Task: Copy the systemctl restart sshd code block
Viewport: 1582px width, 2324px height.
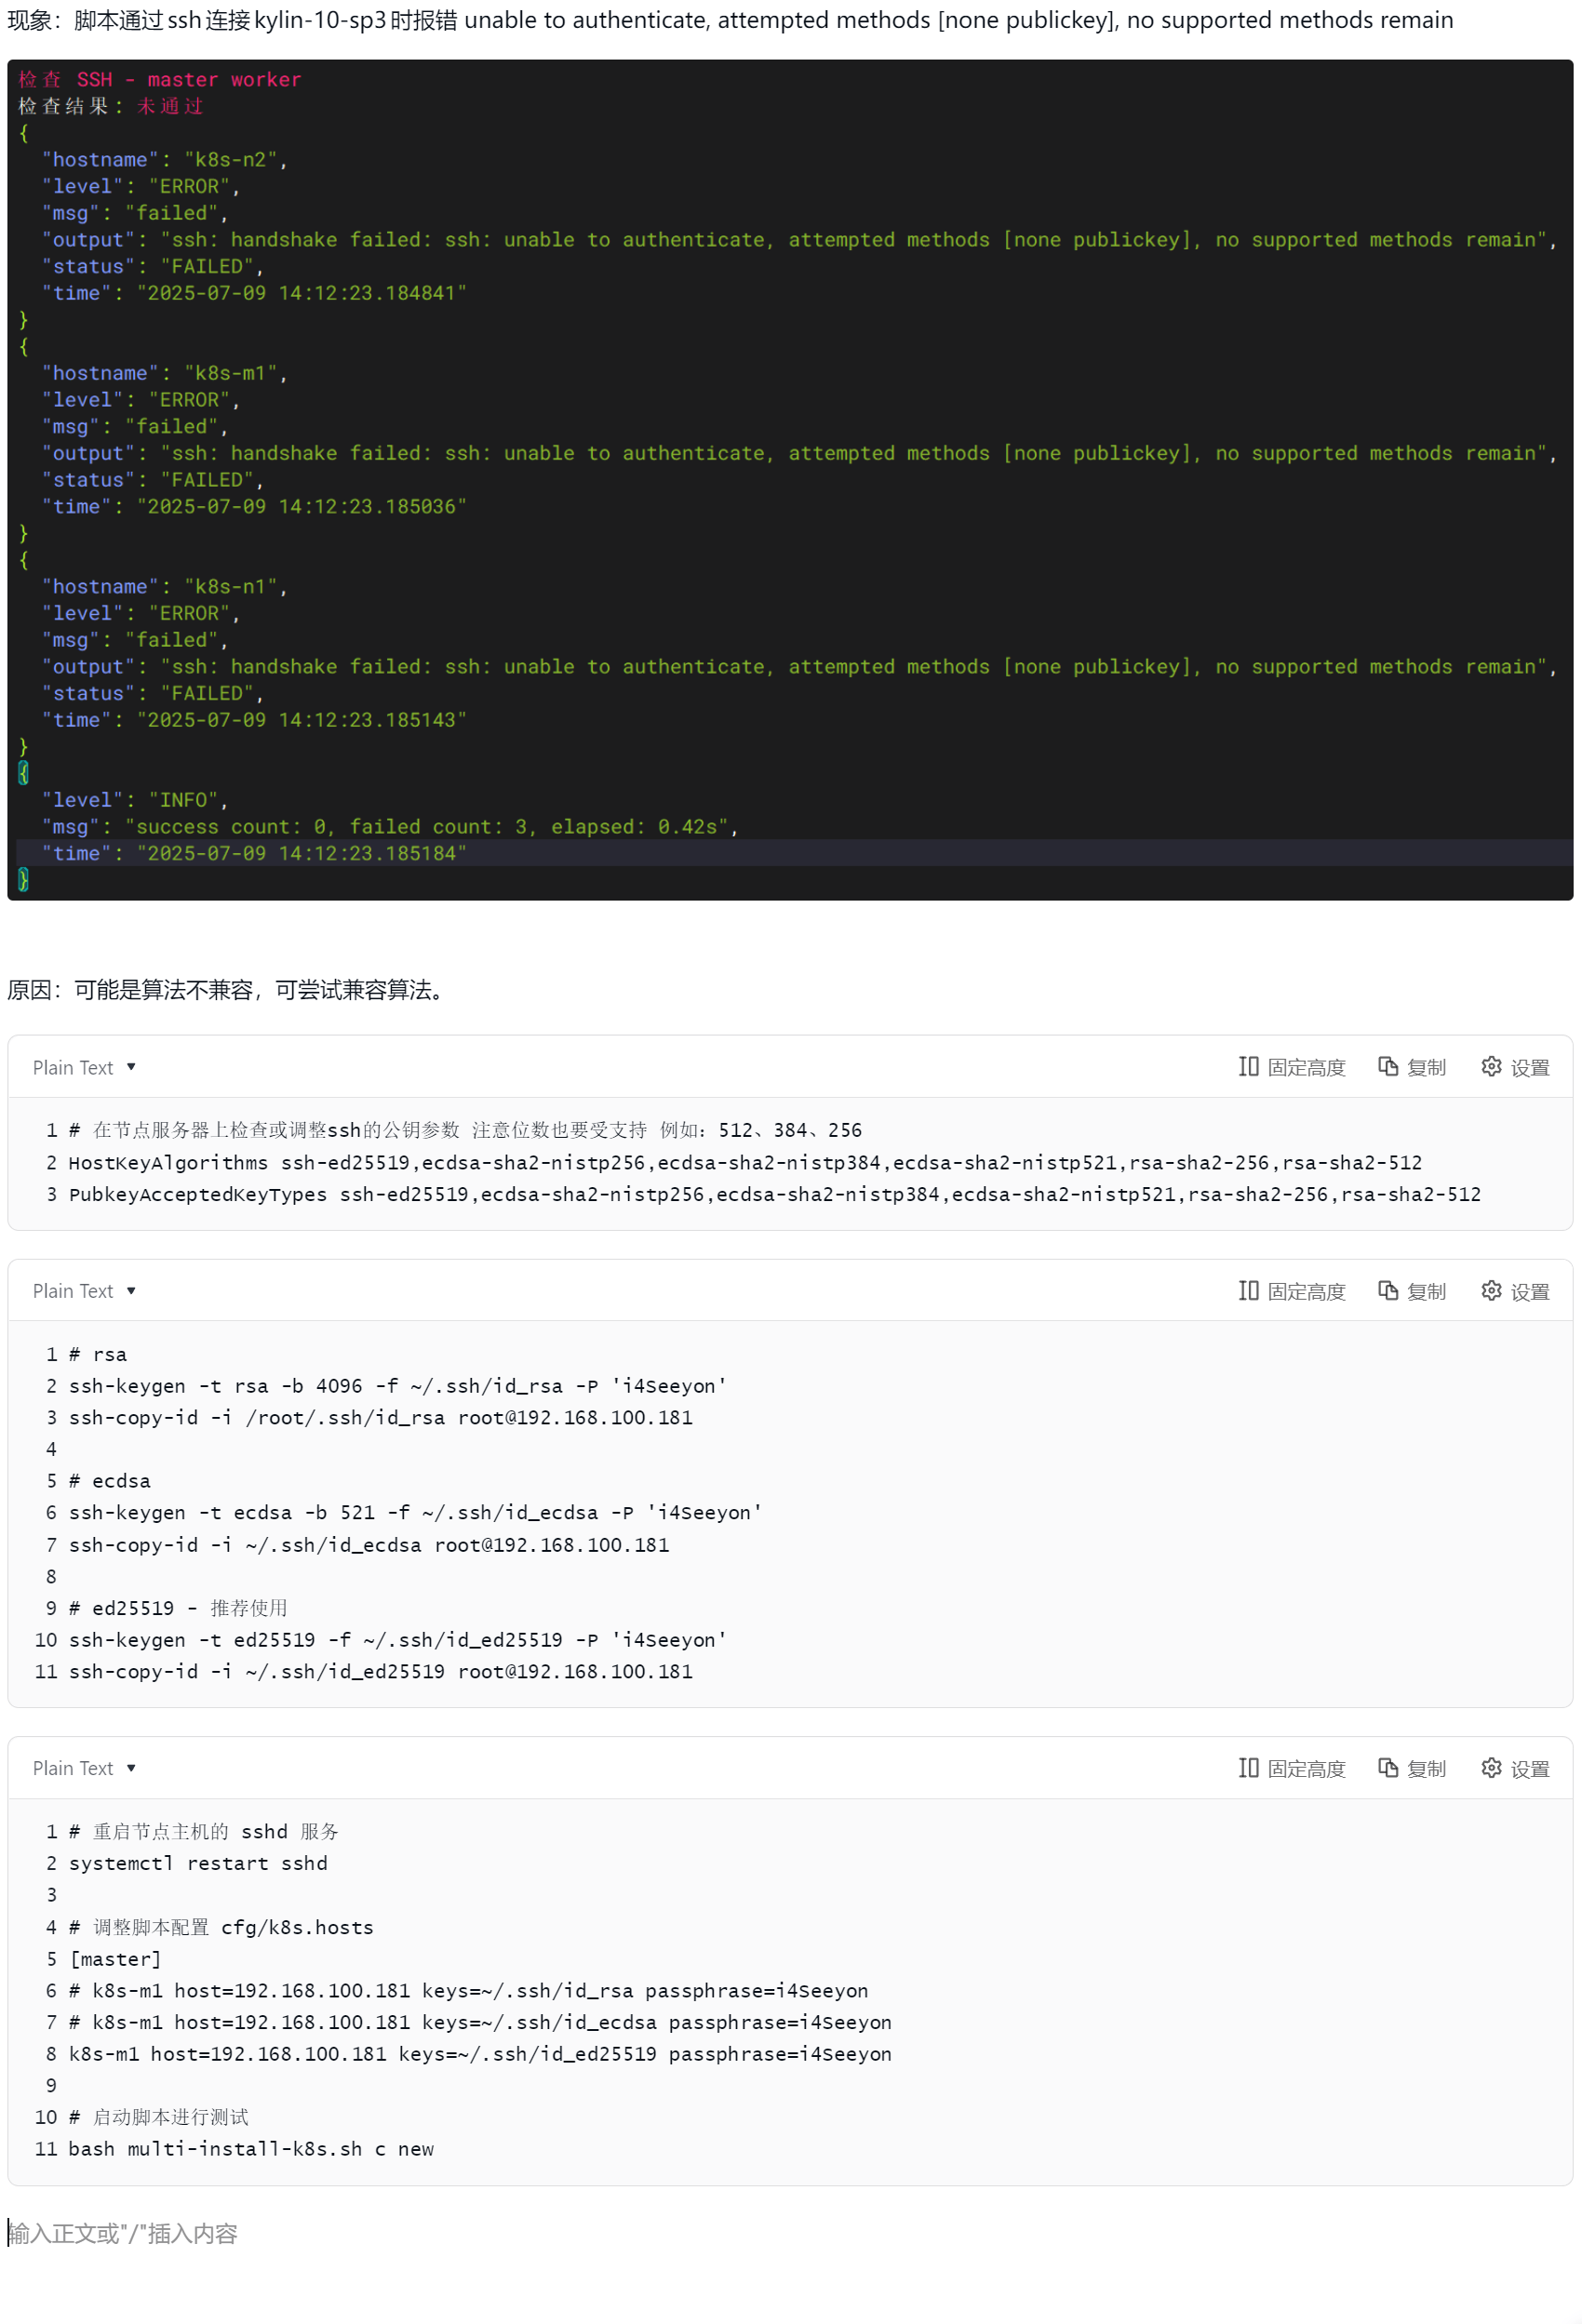Action: [1412, 1768]
